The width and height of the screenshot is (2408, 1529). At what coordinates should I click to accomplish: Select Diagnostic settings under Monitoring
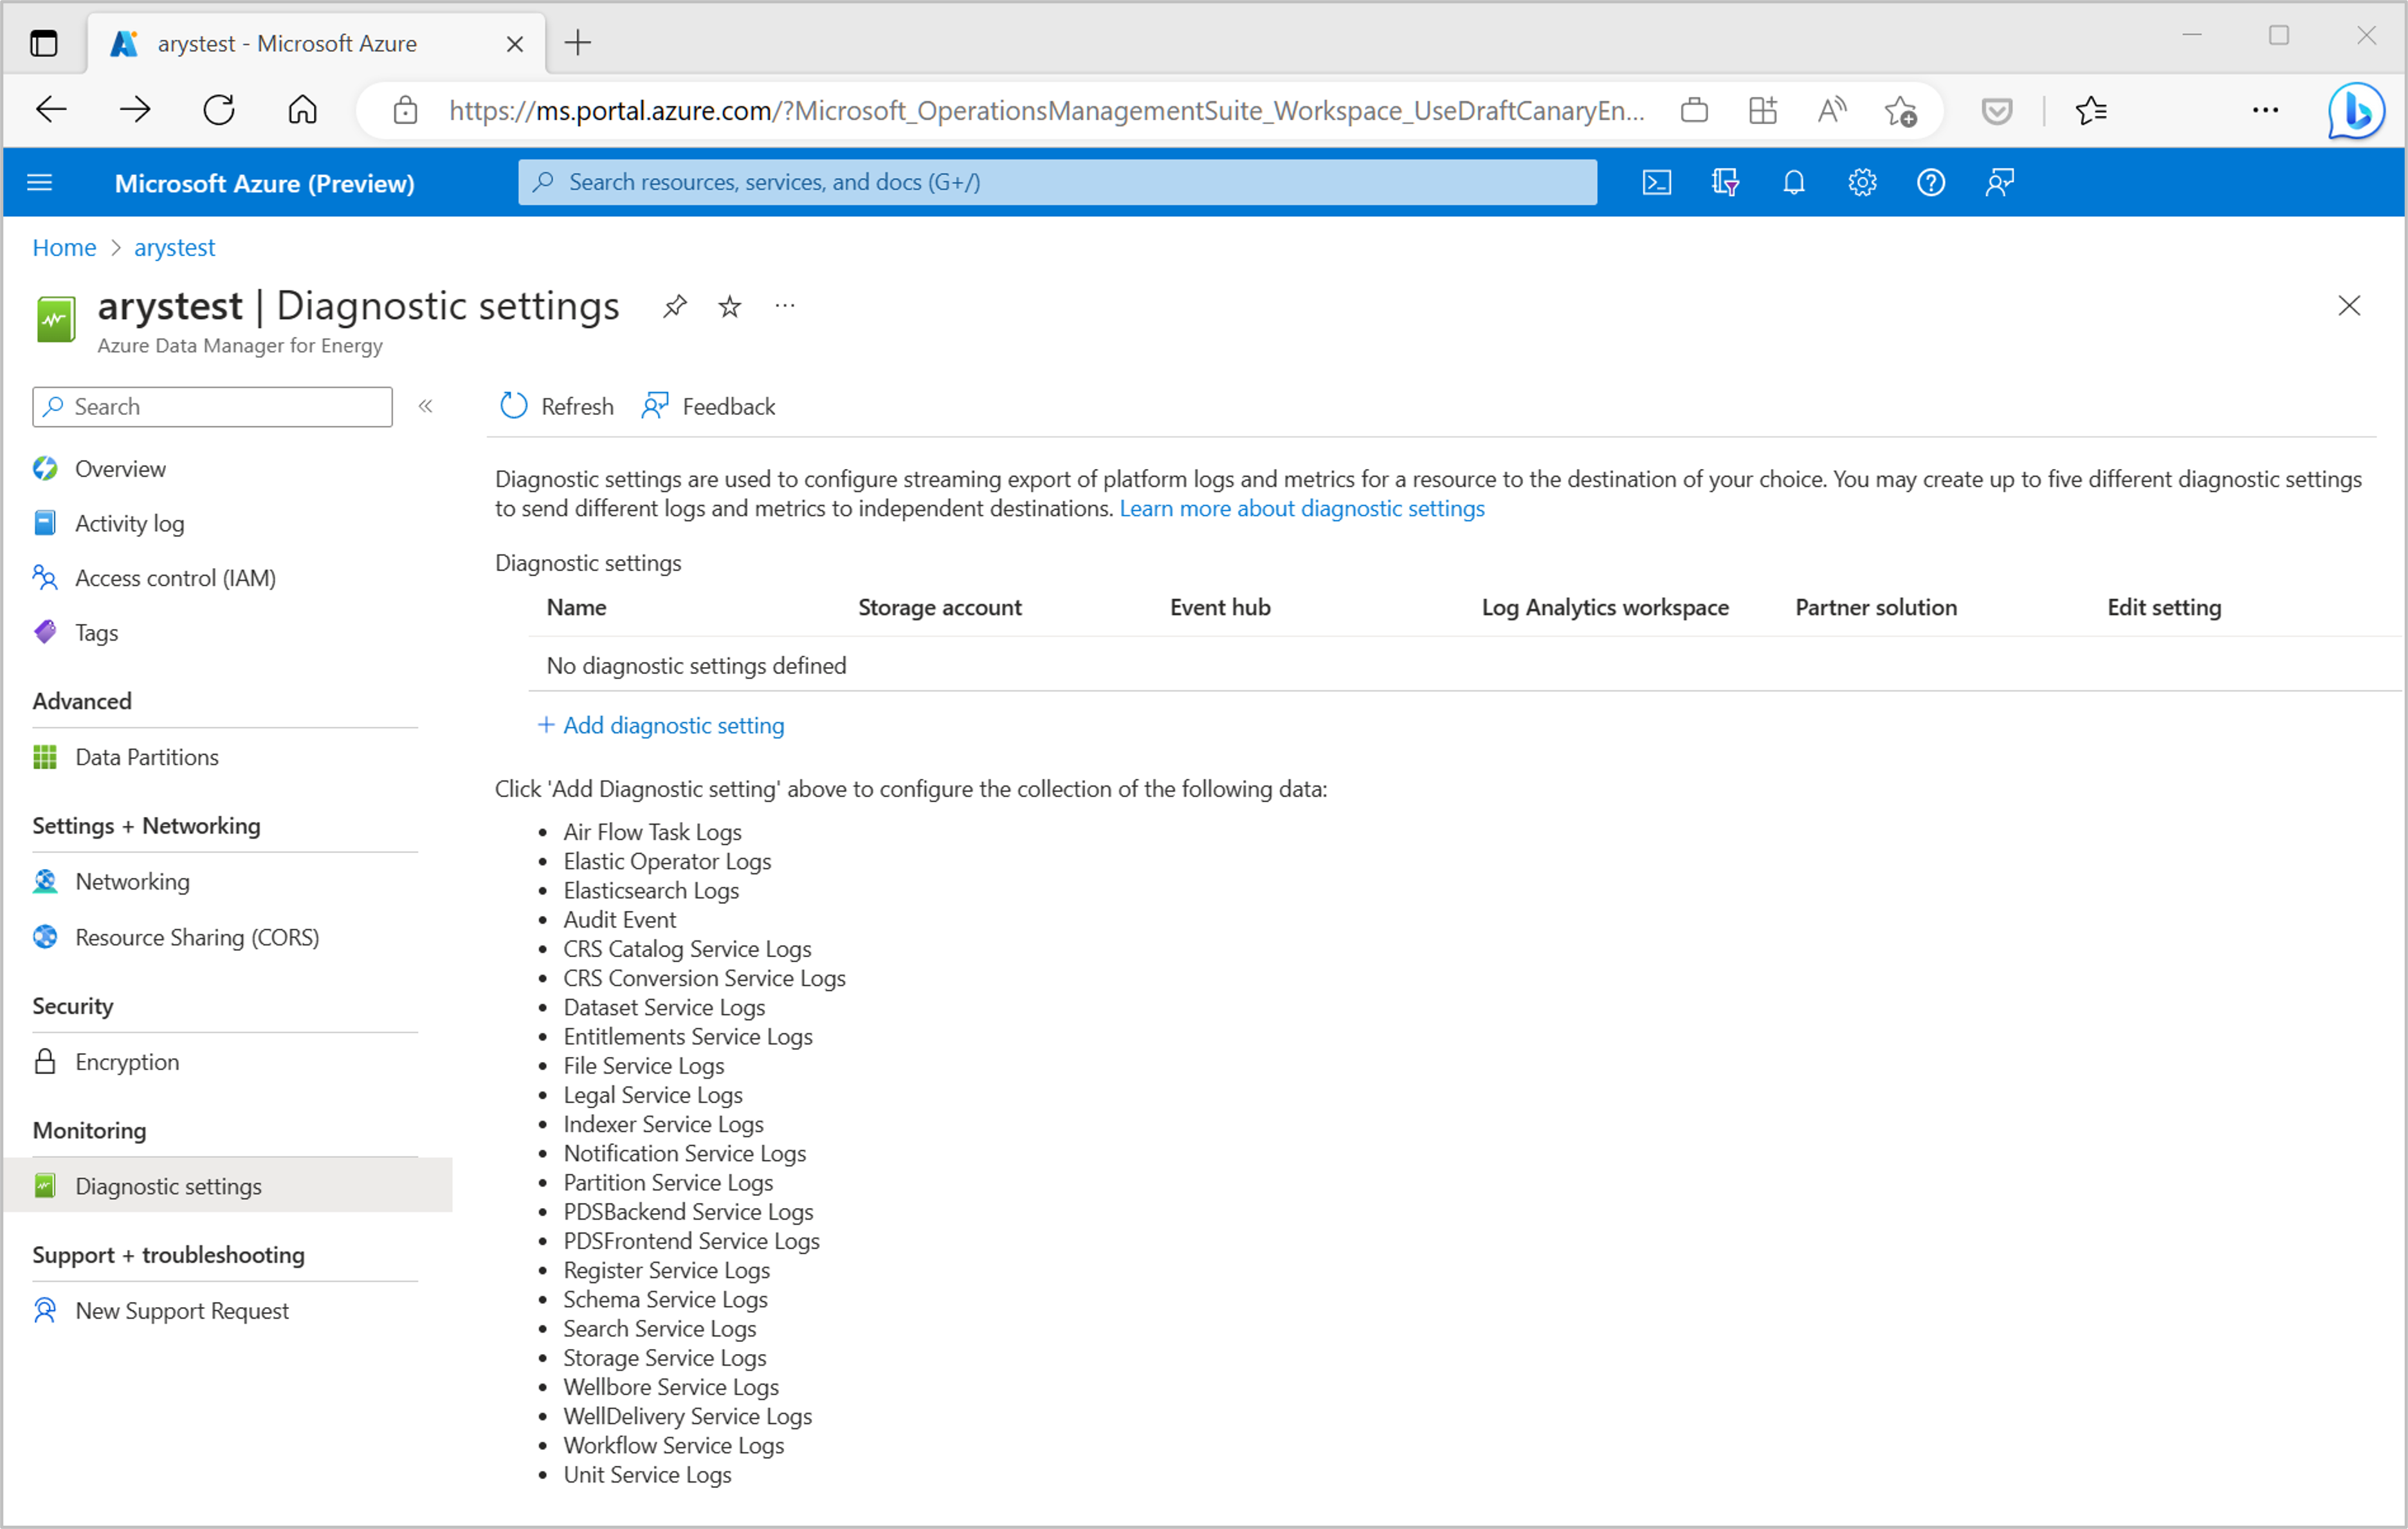click(167, 1186)
